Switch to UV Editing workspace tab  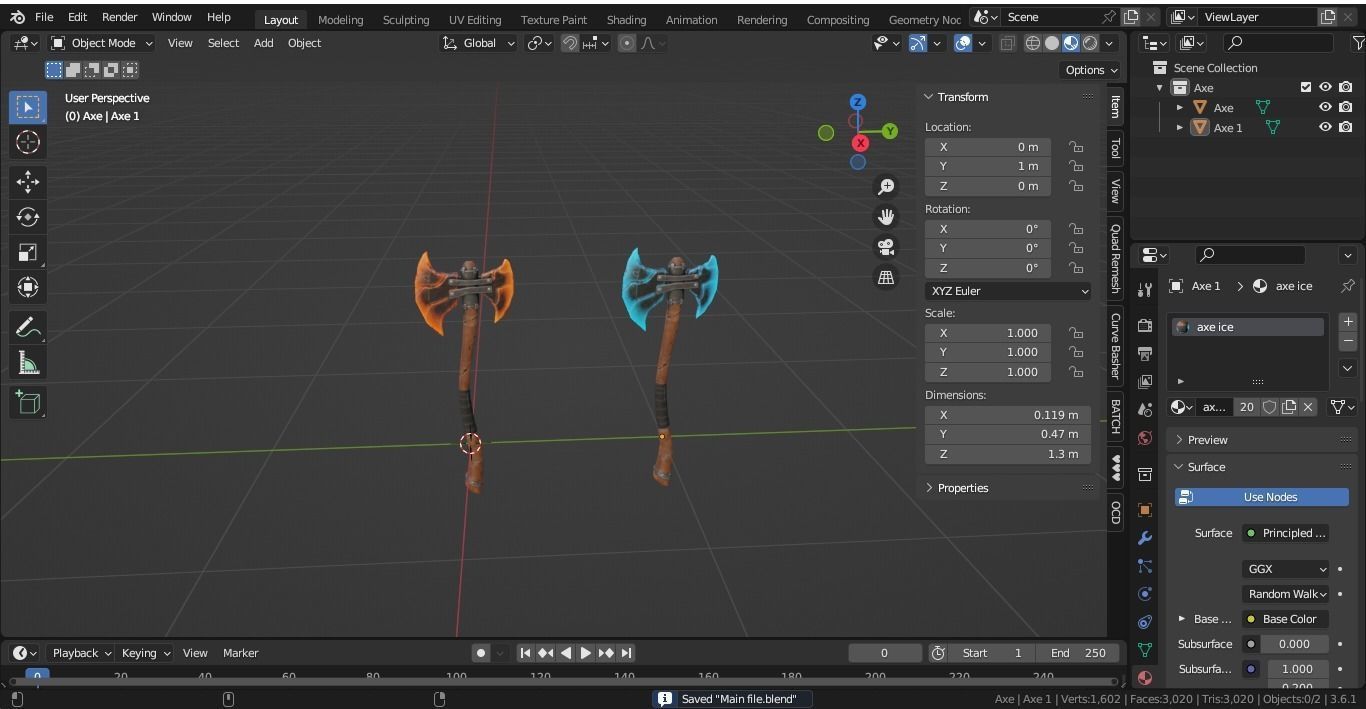(x=475, y=19)
